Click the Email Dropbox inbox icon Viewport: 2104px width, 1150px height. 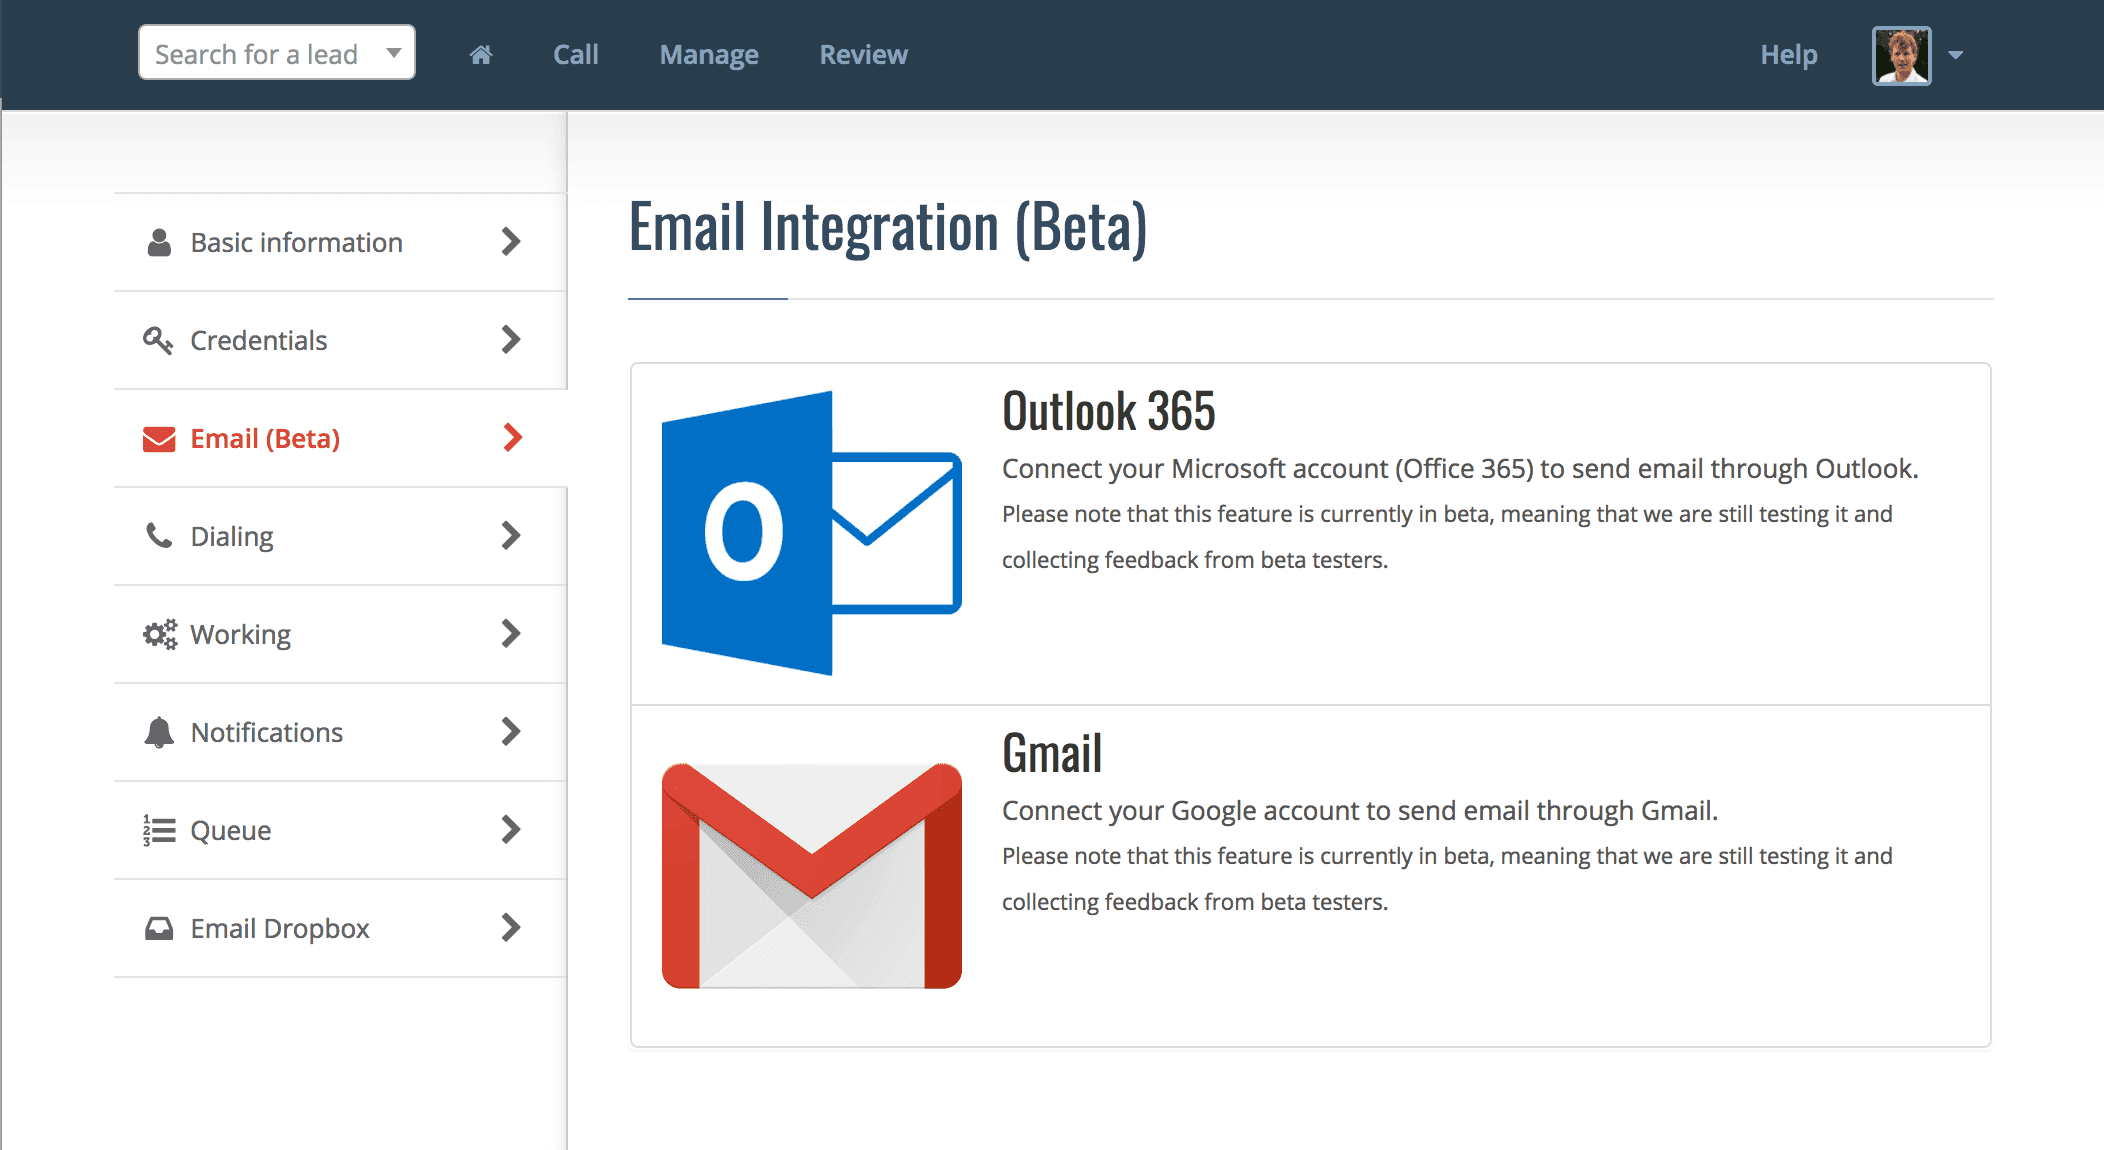pyautogui.click(x=159, y=928)
